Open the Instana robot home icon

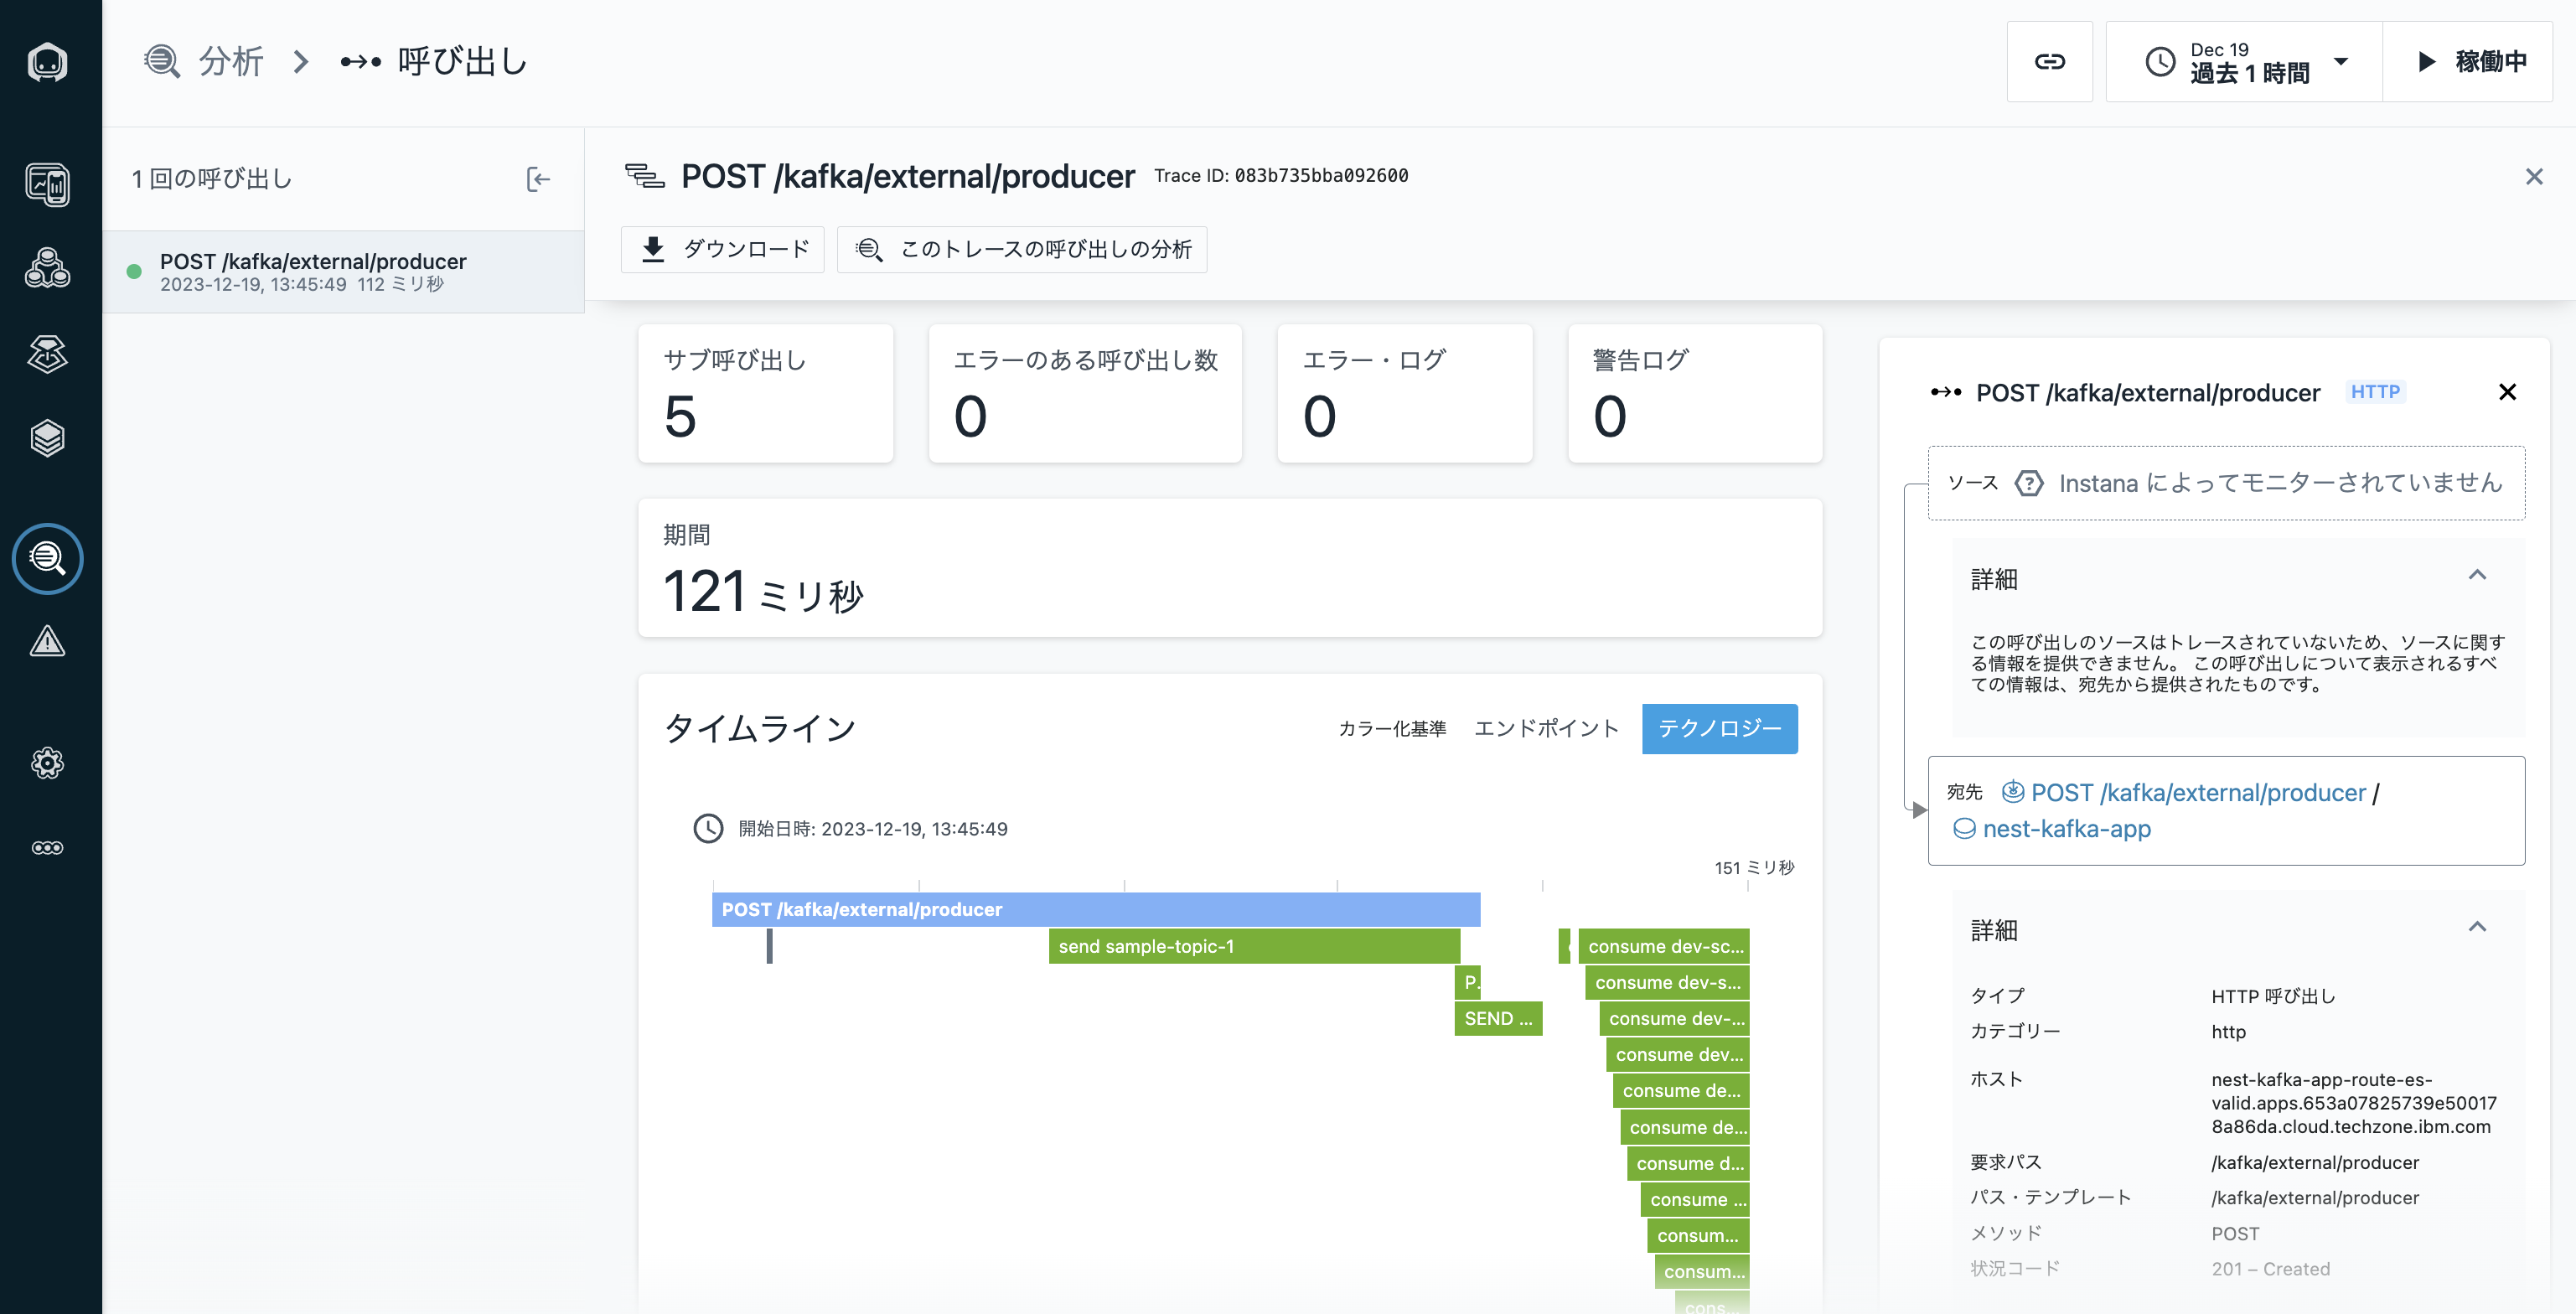(x=47, y=63)
